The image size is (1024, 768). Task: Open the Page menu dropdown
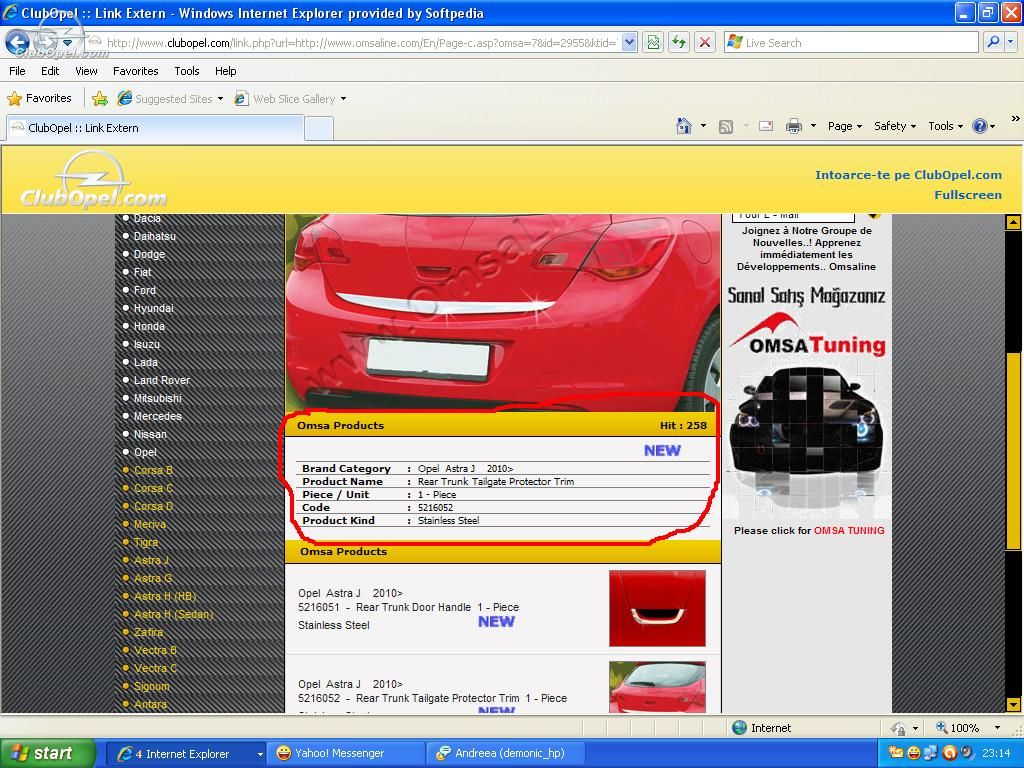(845, 126)
